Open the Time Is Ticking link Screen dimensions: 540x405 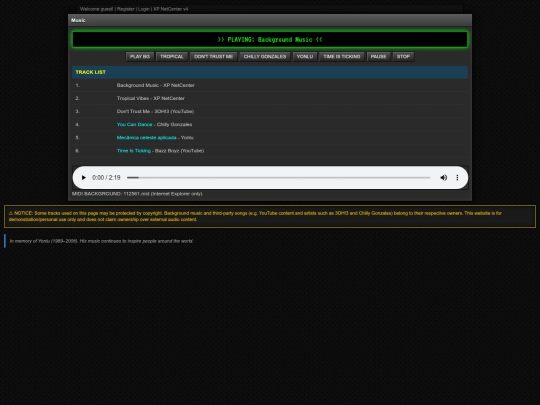[x=134, y=150]
